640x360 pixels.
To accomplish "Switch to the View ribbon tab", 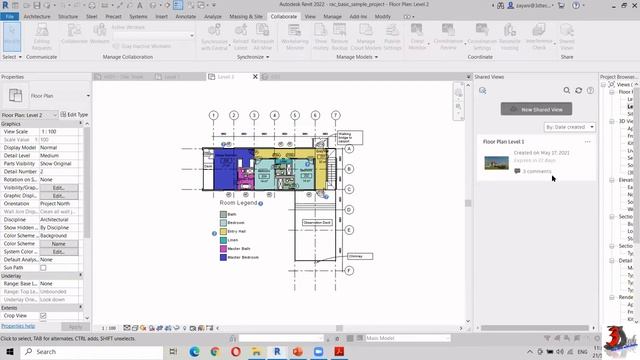I will coord(310,16).
